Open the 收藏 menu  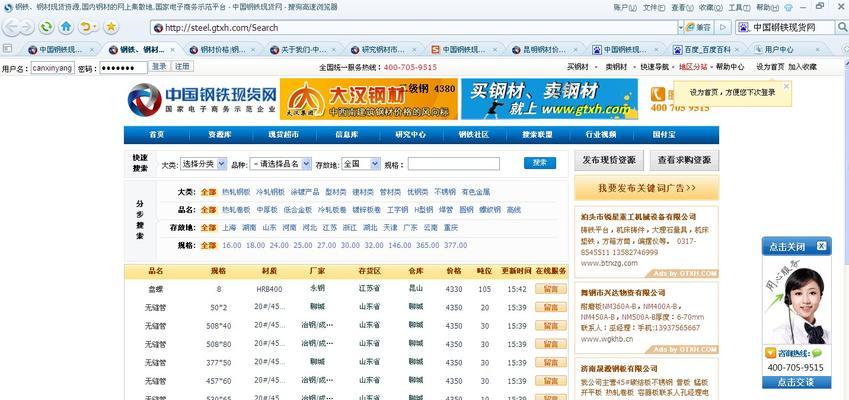(x=710, y=8)
